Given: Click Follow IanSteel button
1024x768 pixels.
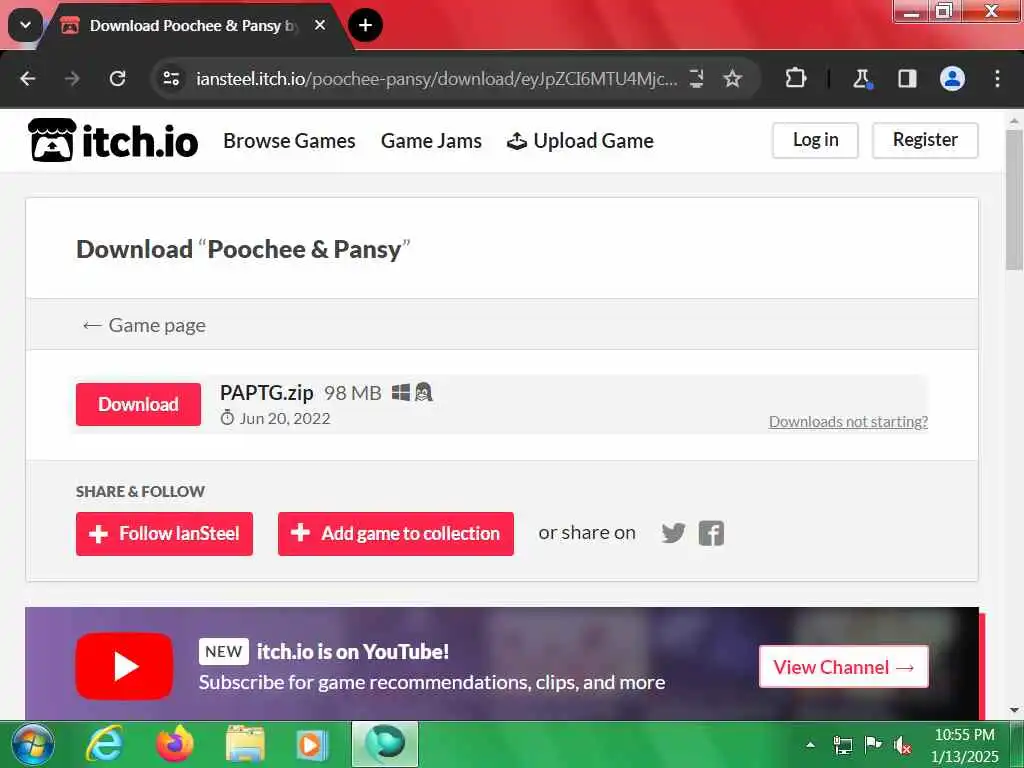Looking at the screenshot, I should [x=165, y=534].
